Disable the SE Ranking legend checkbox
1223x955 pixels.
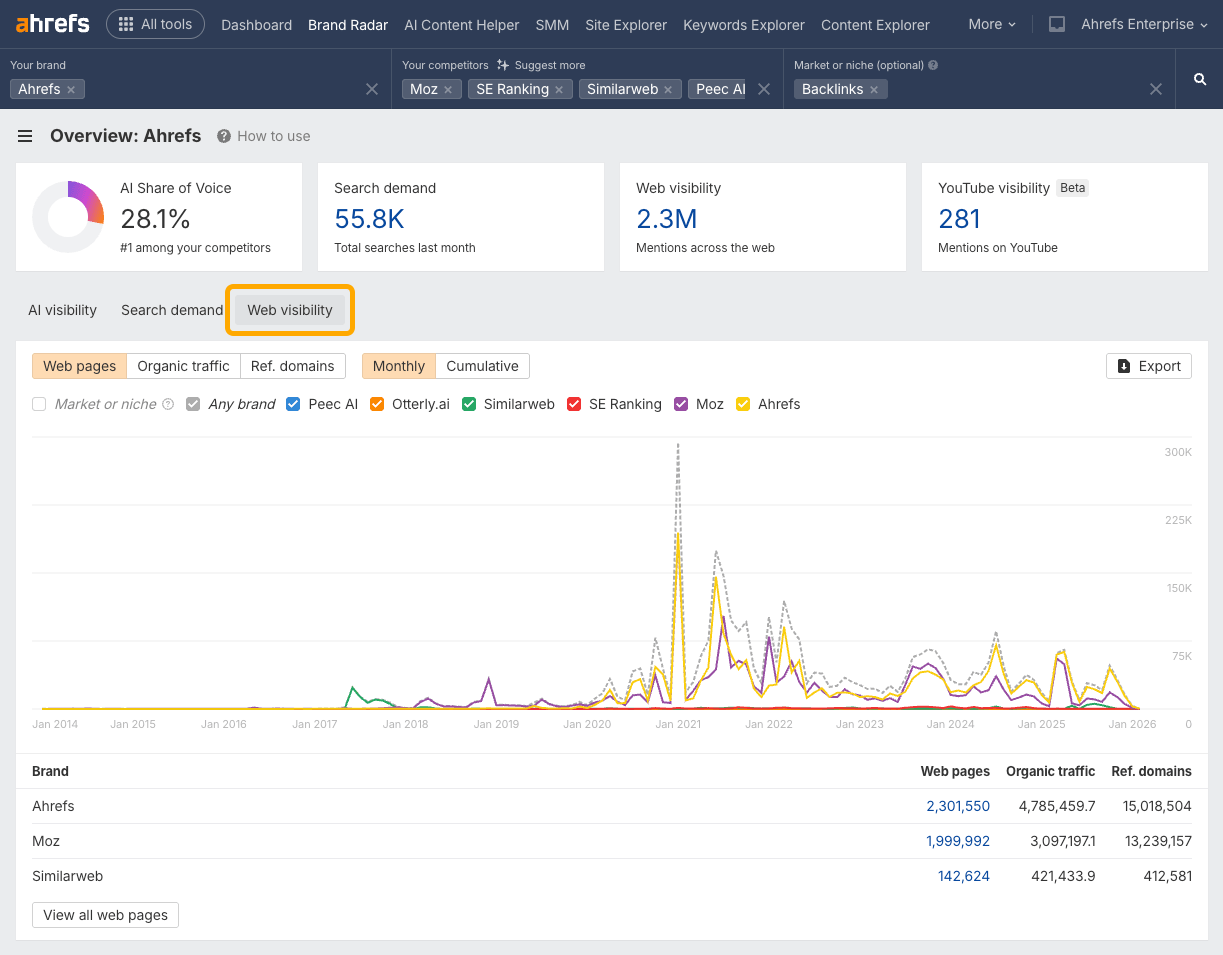573,404
